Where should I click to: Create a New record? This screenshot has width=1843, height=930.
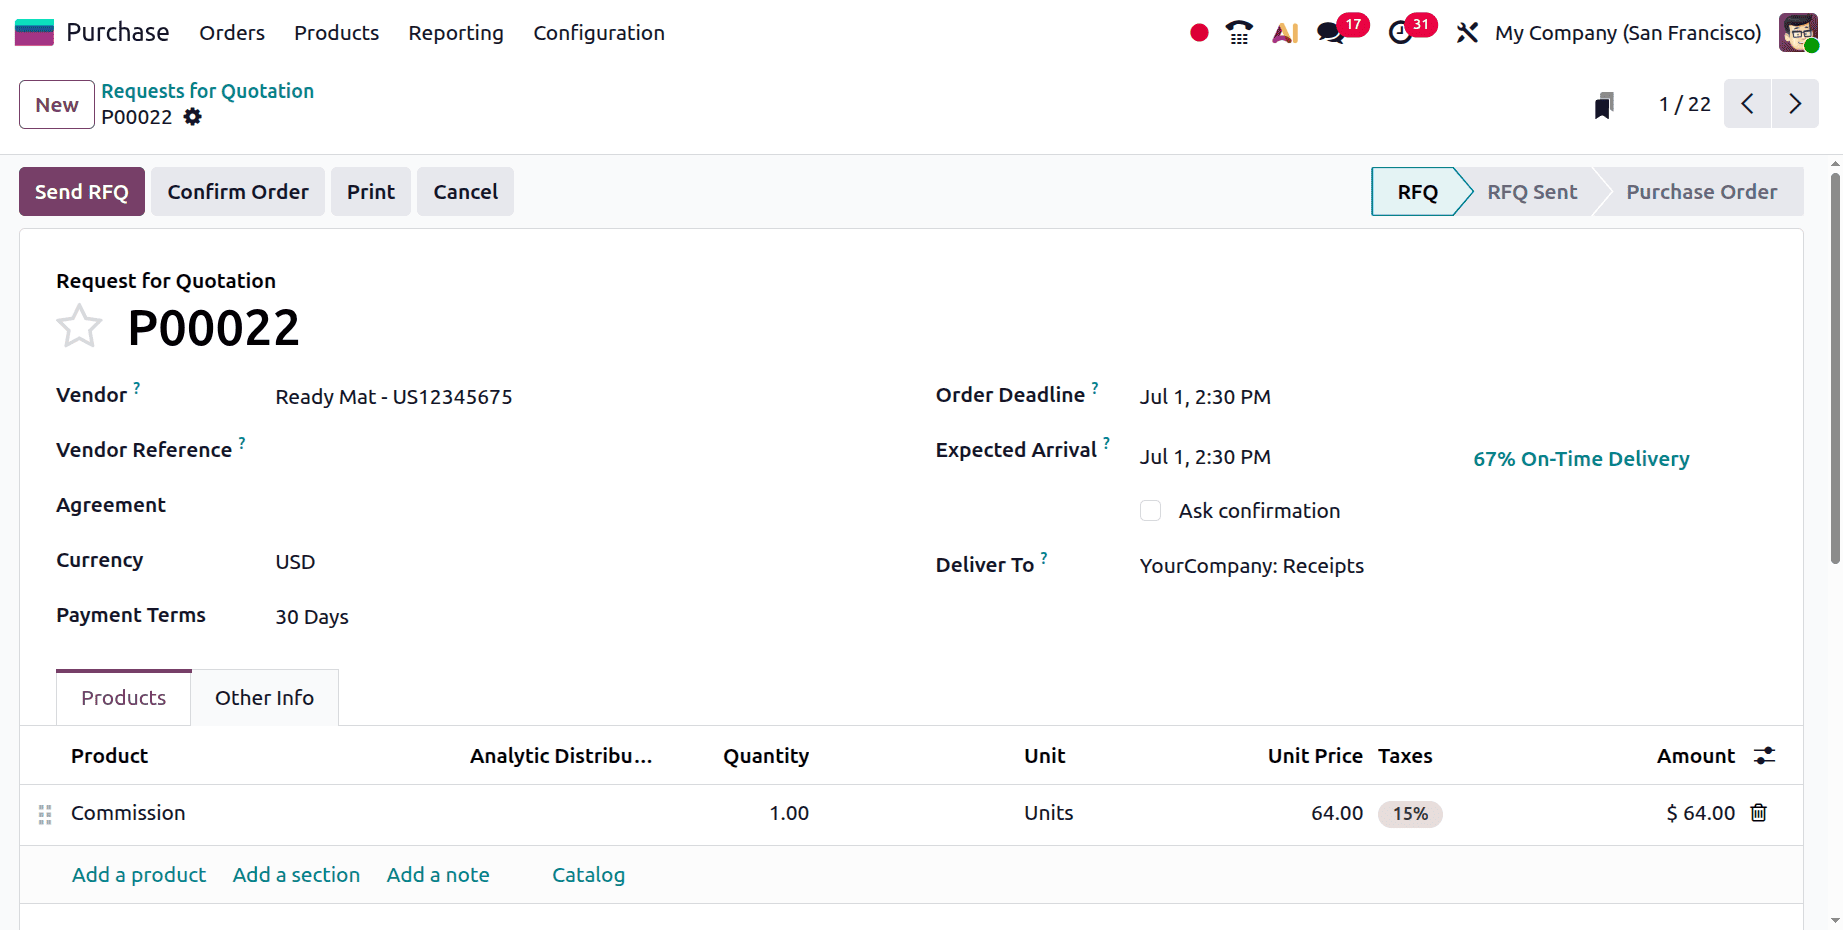click(57, 105)
